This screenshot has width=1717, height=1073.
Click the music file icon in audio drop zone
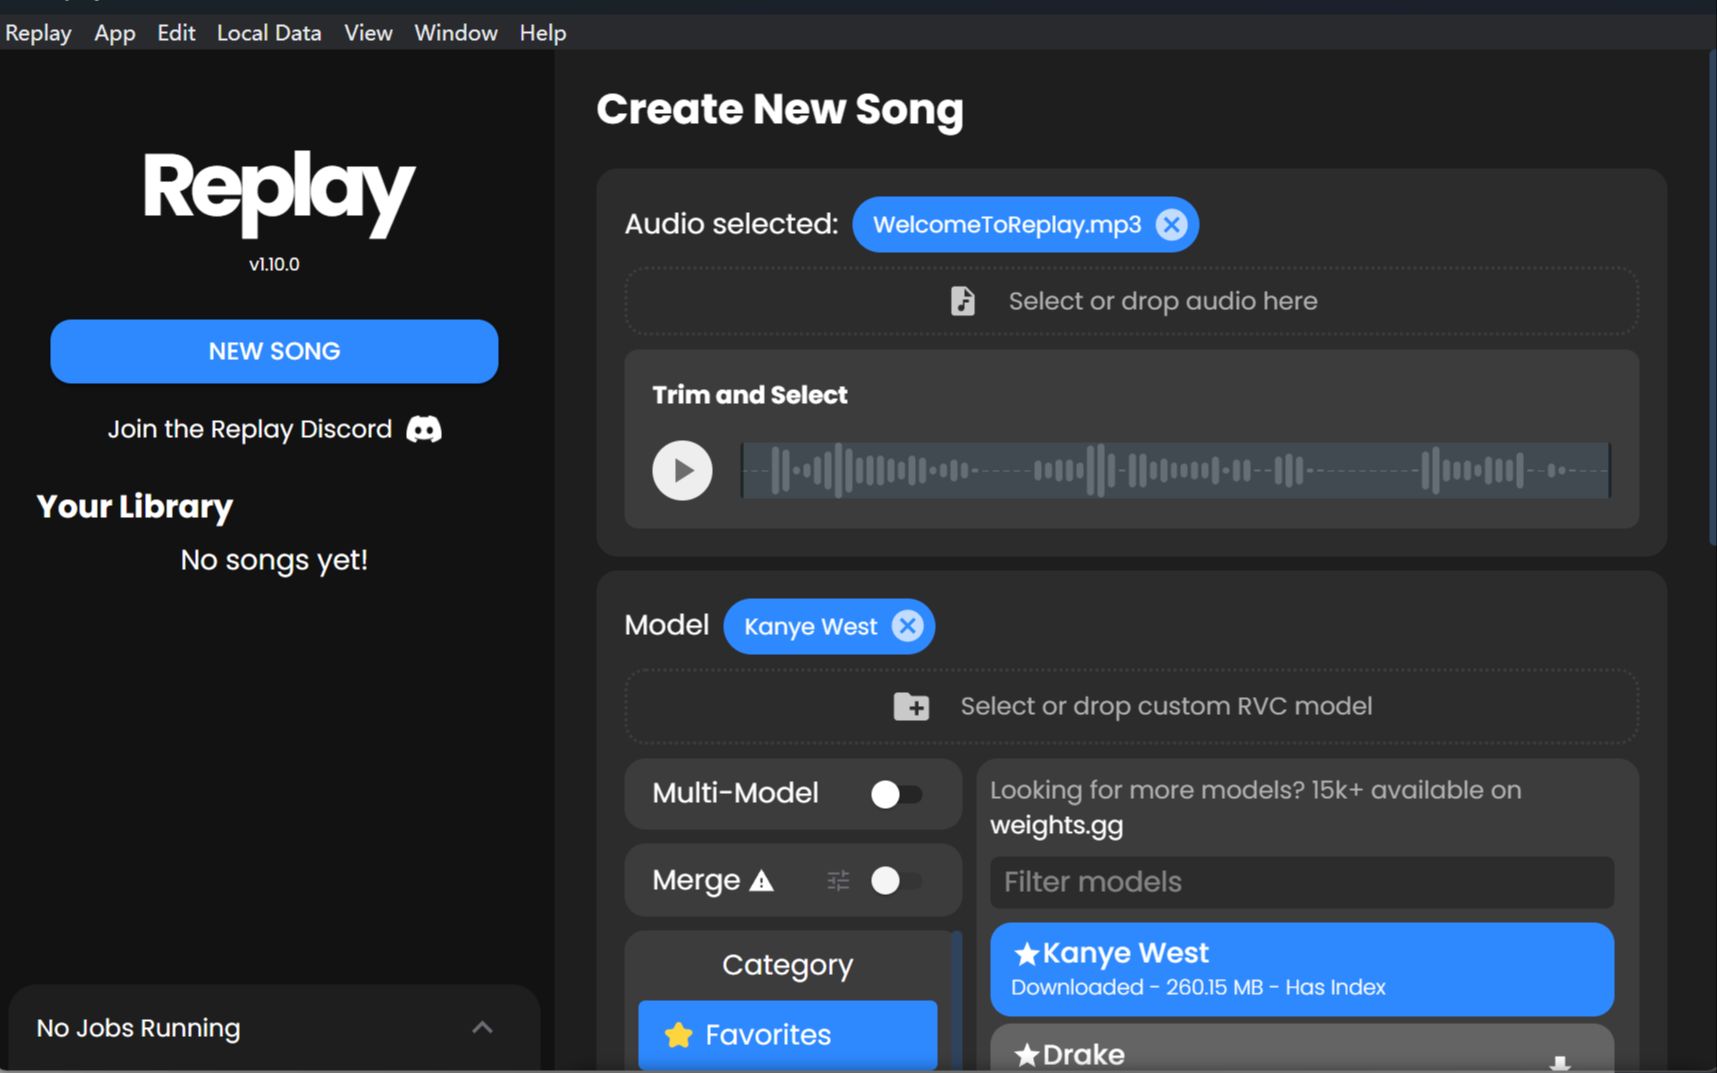click(962, 301)
